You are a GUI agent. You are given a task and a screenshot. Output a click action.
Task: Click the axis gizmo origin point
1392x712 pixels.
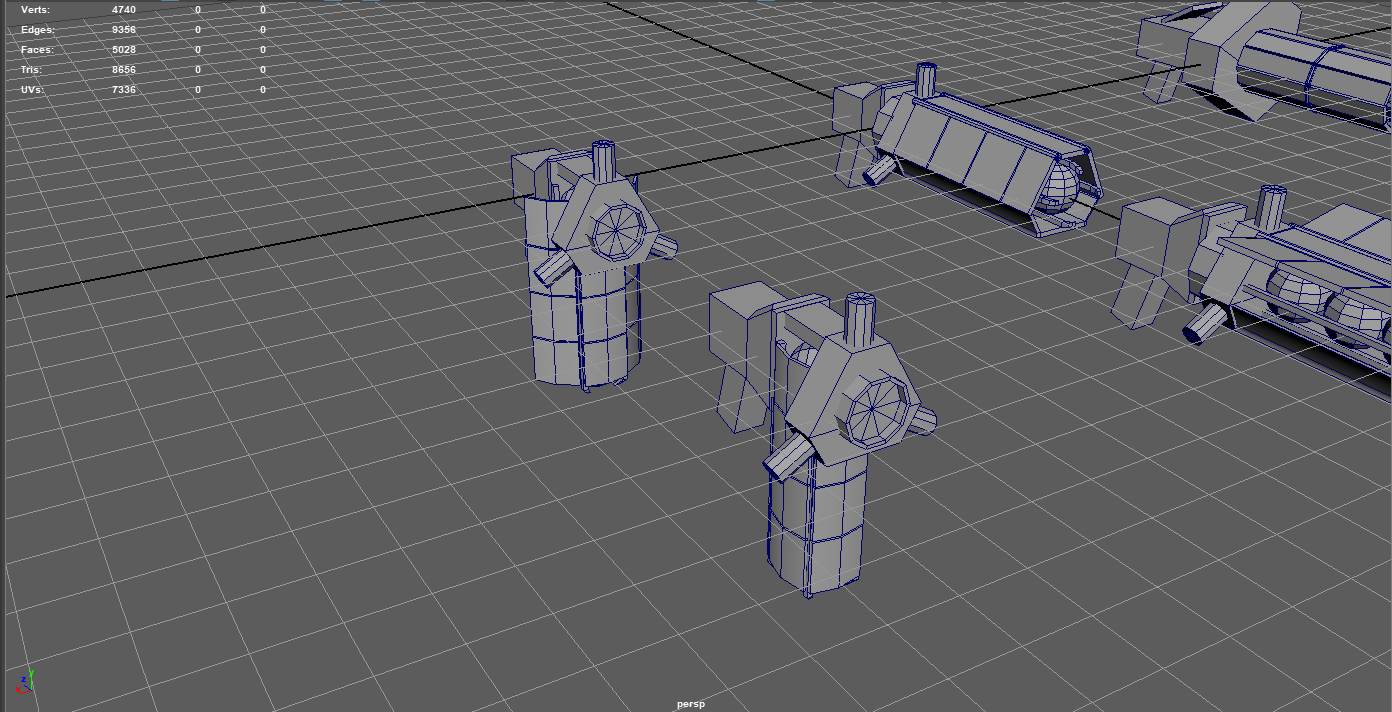pos(31,690)
